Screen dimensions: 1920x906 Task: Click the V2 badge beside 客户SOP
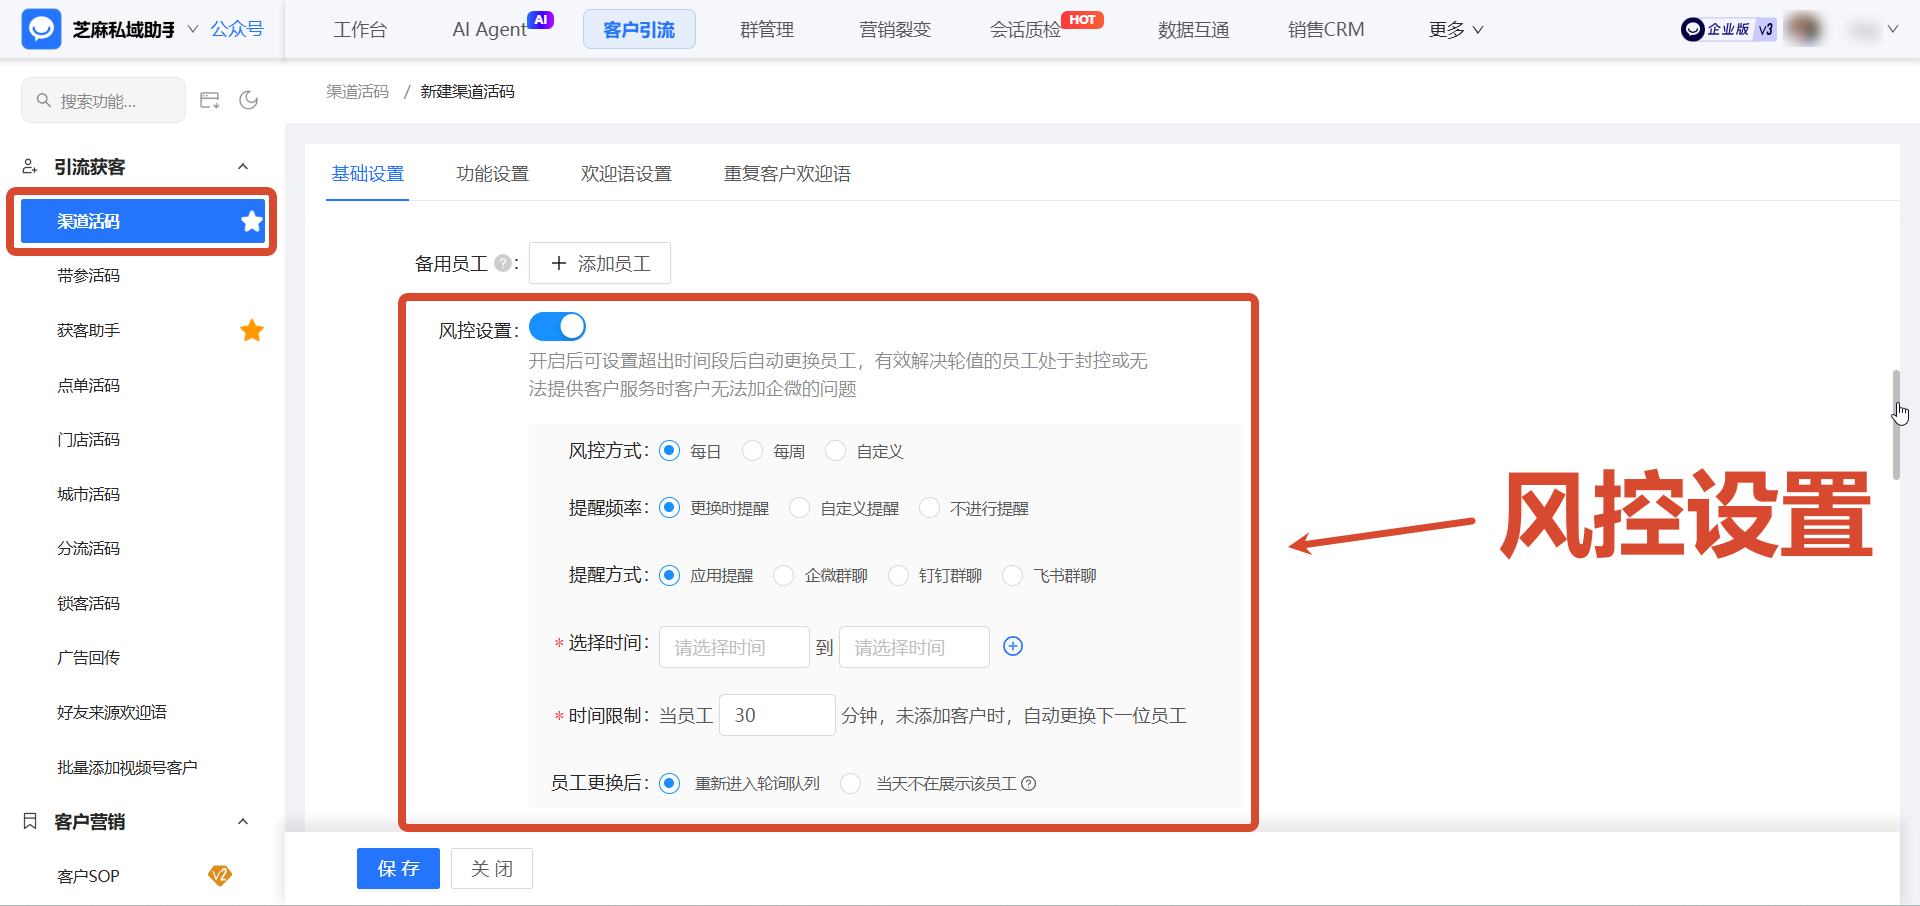[220, 875]
